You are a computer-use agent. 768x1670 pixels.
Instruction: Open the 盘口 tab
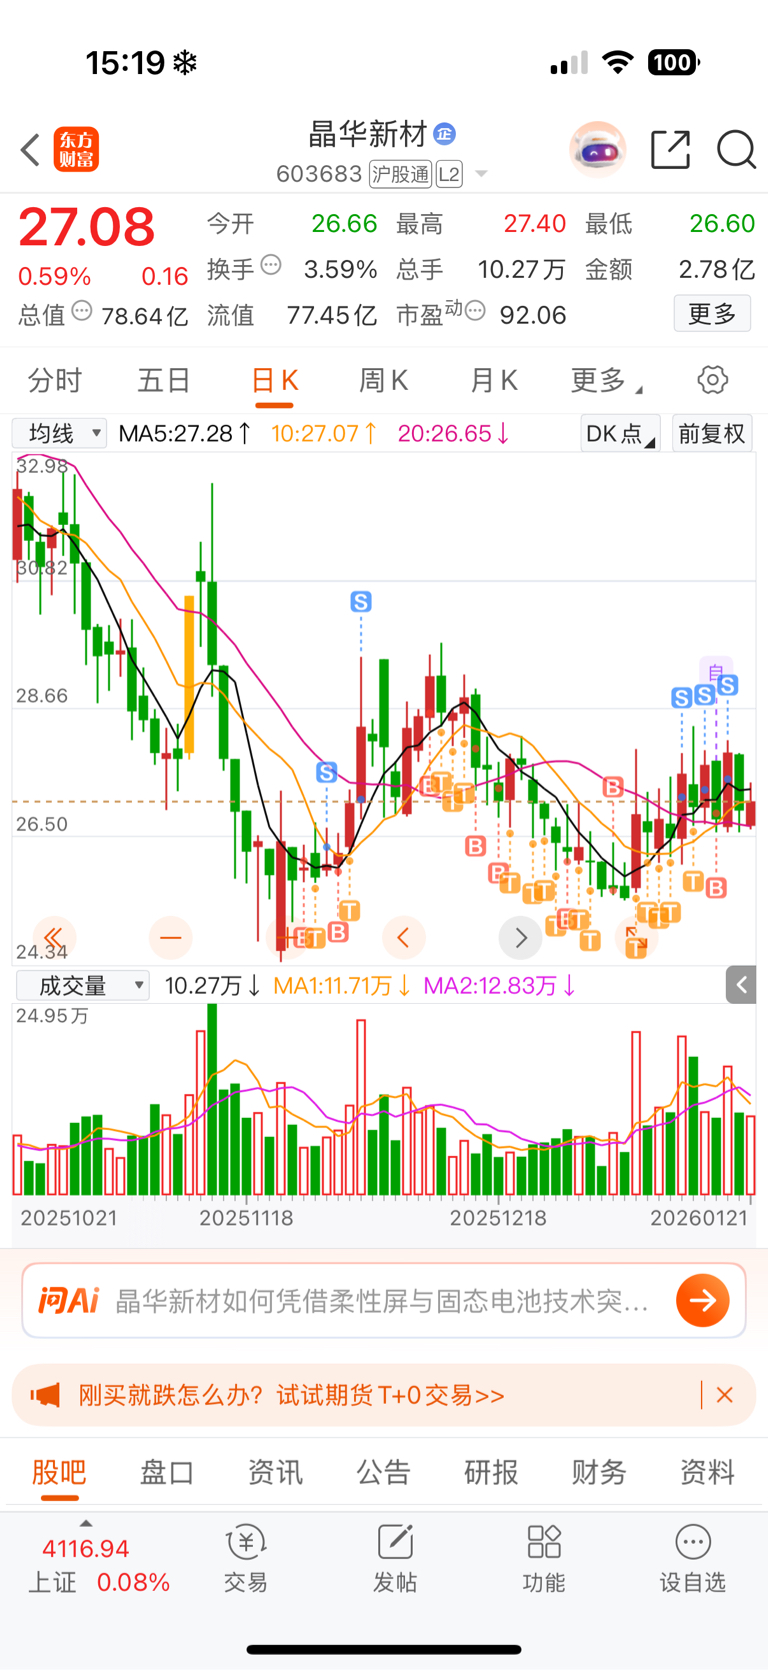(166, 1472)
